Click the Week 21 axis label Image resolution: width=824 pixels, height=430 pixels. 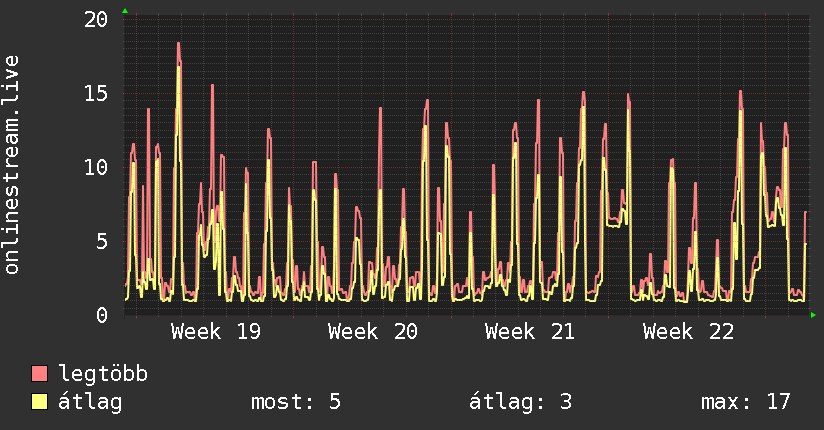tap(530, 332)
